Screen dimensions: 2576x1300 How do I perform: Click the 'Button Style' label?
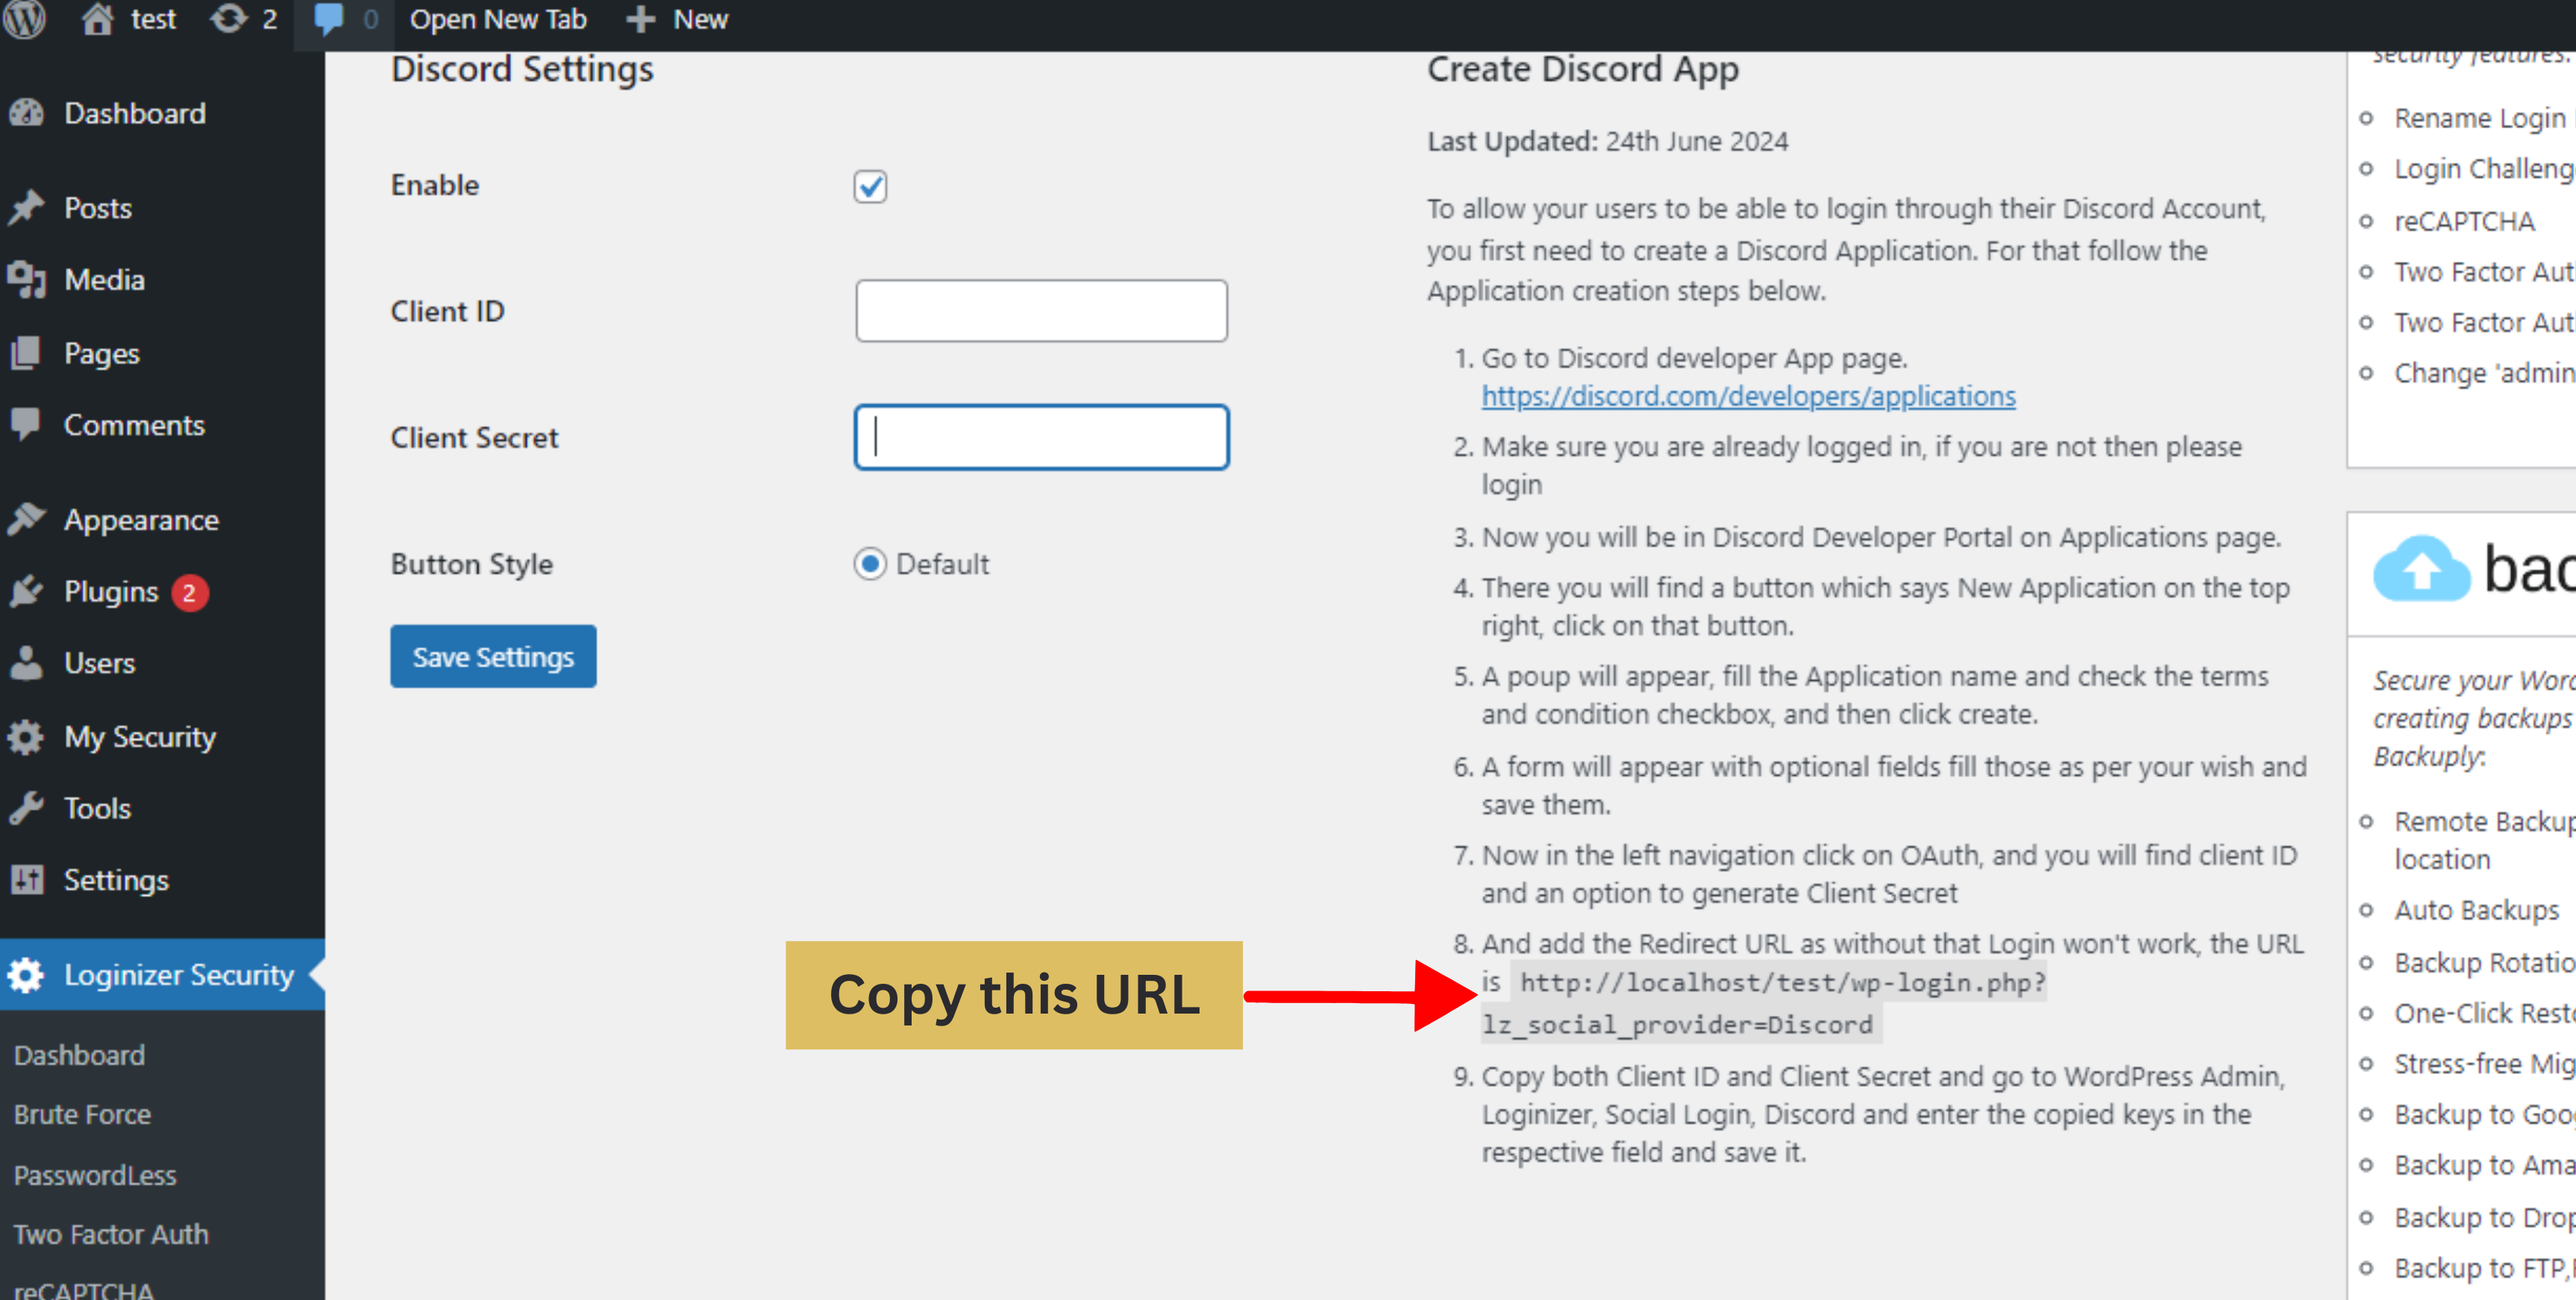[x=471, y=564]
